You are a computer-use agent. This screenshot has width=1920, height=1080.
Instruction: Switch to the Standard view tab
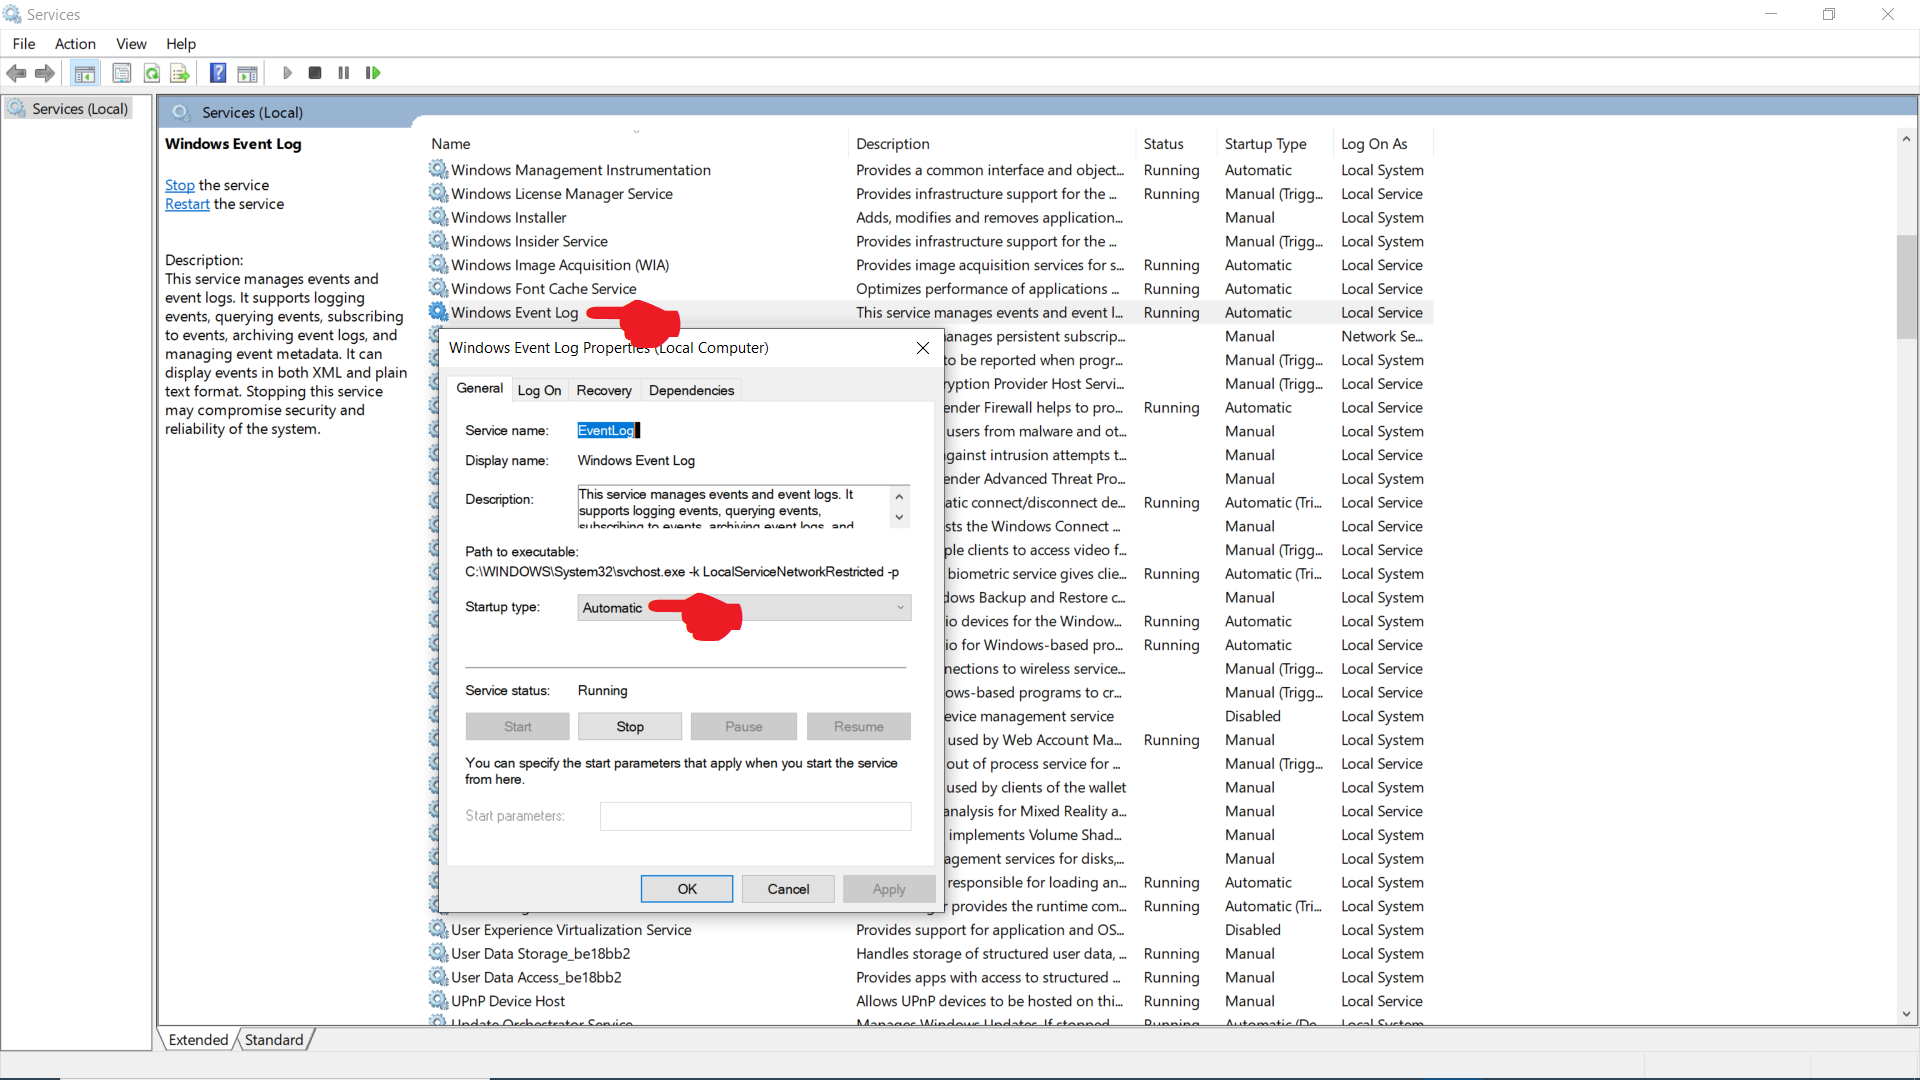coord(274,1040)
